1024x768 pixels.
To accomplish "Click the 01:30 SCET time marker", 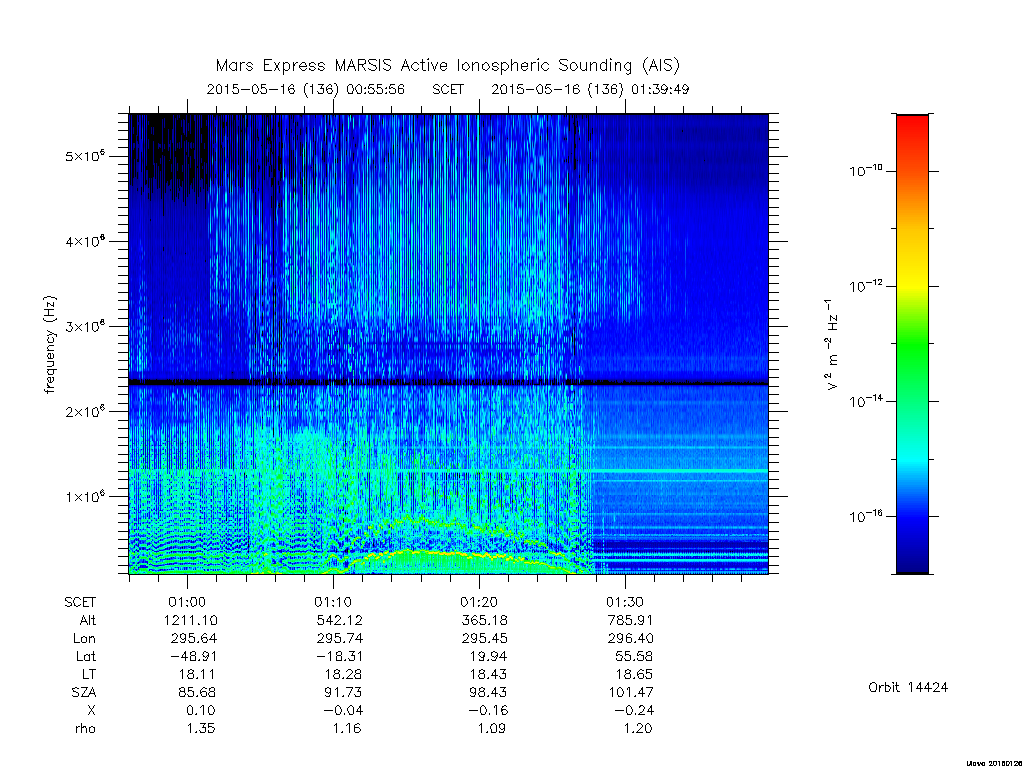I will [x=625, y=601].
